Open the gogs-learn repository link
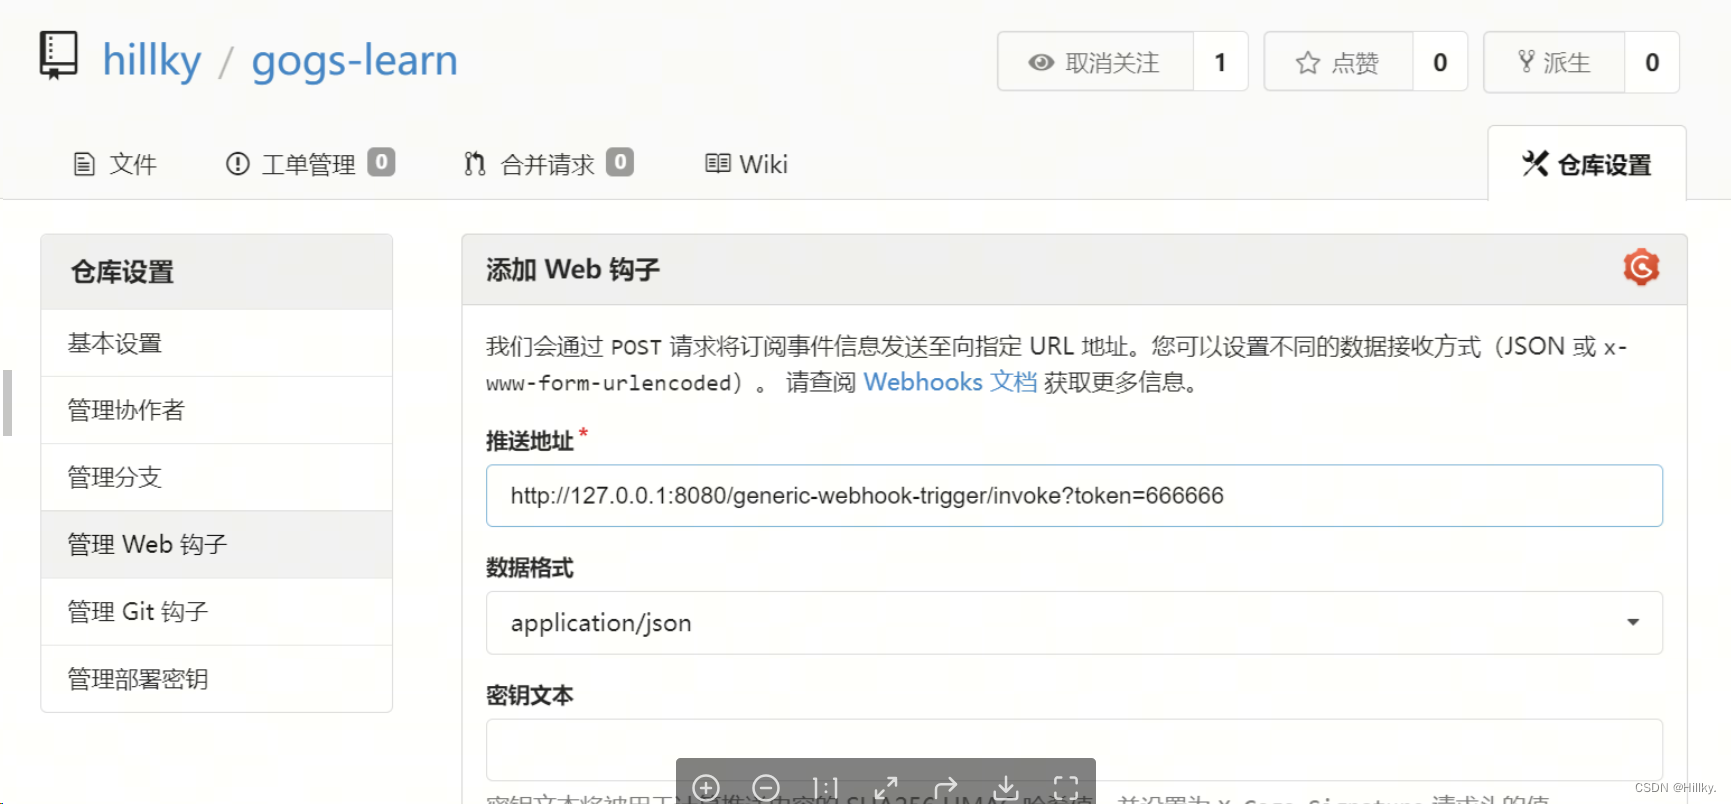1731x804 pixels. (x=354, y=61)
